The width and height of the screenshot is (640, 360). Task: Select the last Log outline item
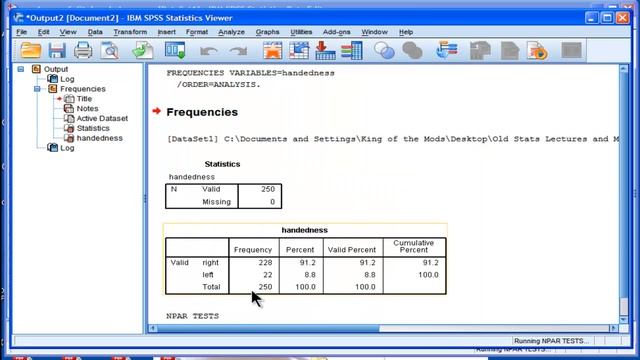(x=67, y=148)
